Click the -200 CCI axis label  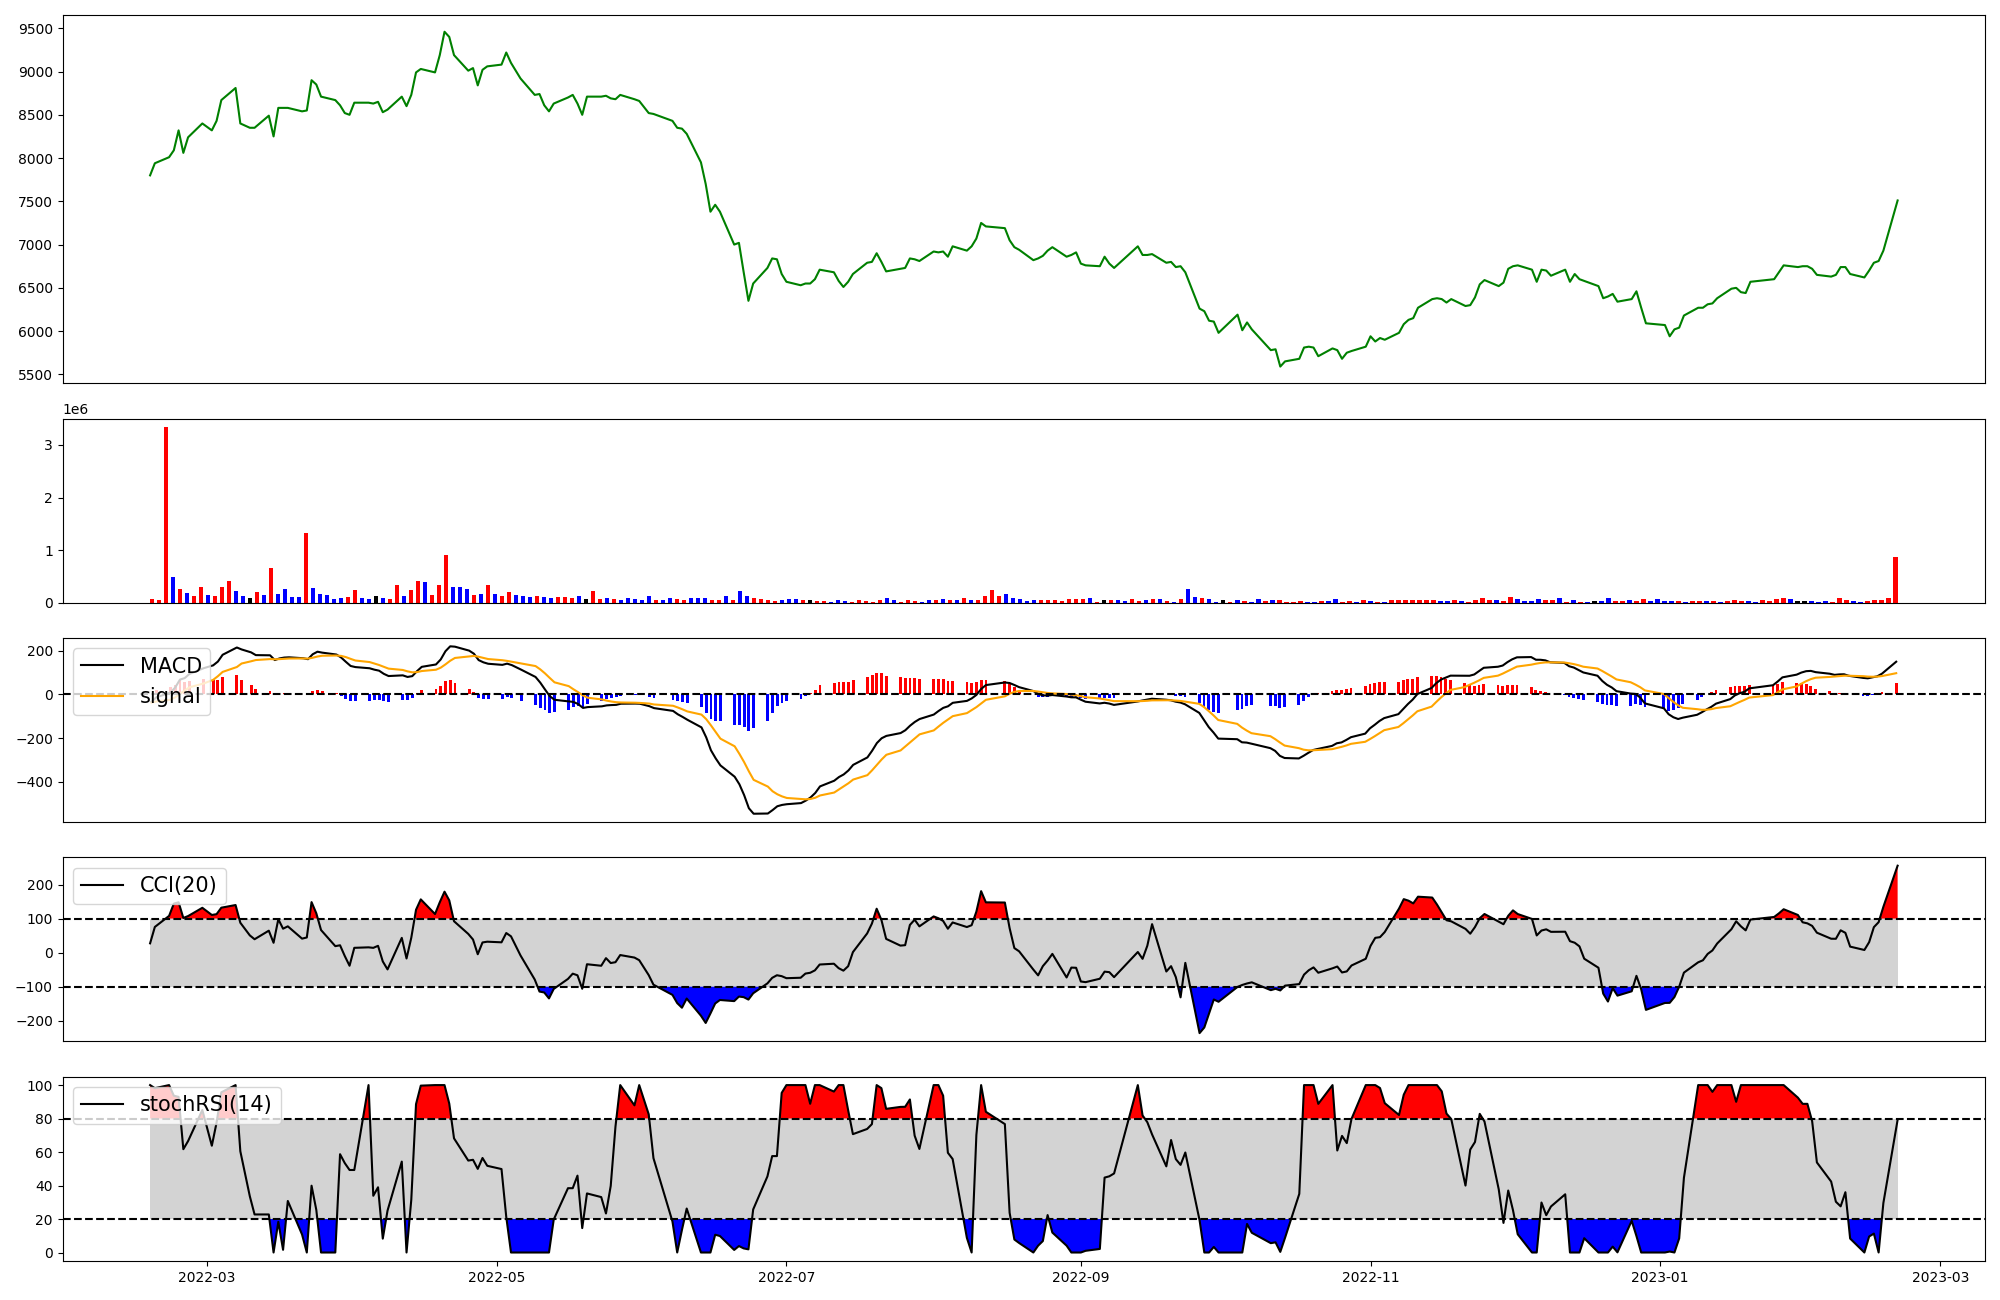(34, 1021)
